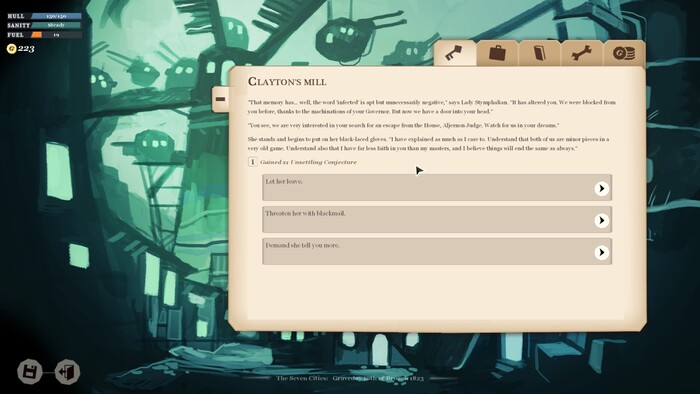Click the Hull status bar
700x394 pixels.
pyautogui.click(x=56, y=16)
